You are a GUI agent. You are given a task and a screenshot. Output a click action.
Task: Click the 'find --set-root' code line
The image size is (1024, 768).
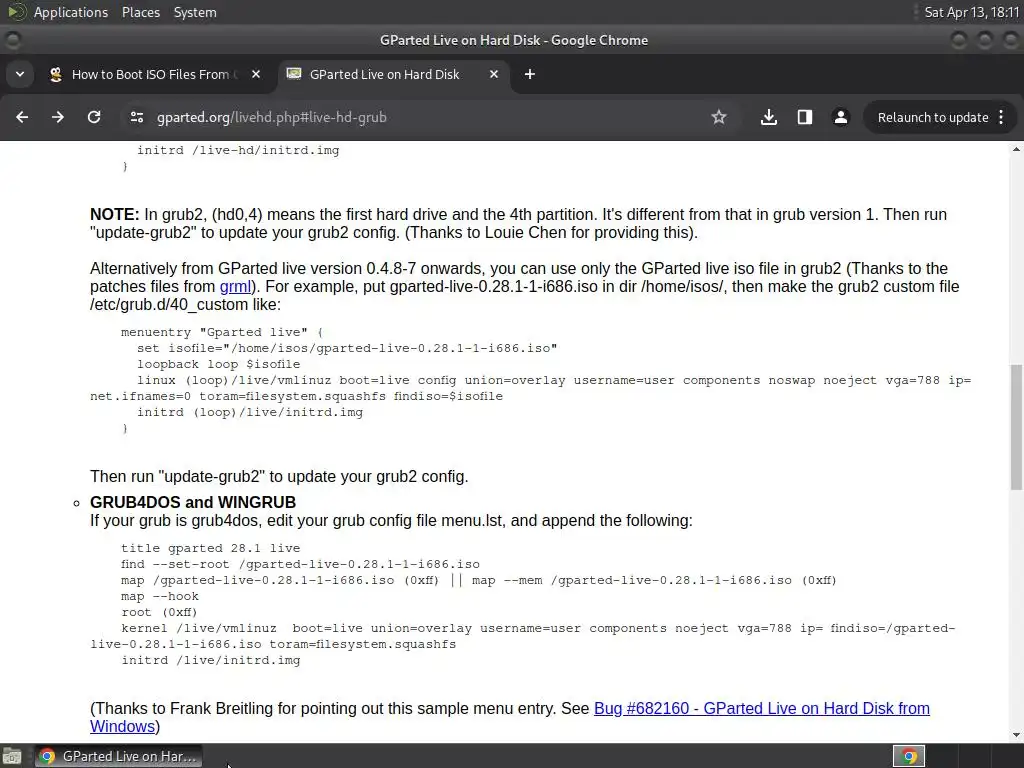coord(300,564)
